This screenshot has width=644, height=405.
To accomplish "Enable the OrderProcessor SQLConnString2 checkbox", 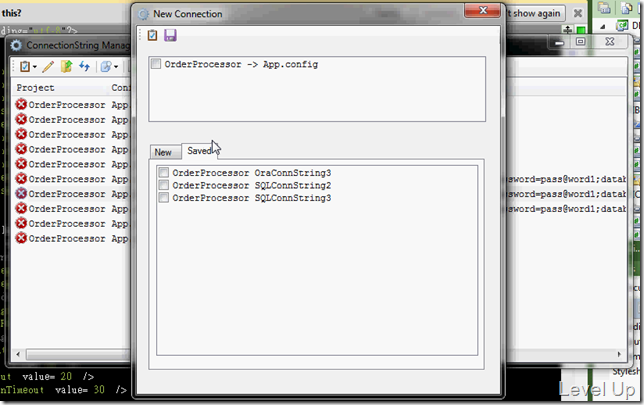I will tap(163, 185).
